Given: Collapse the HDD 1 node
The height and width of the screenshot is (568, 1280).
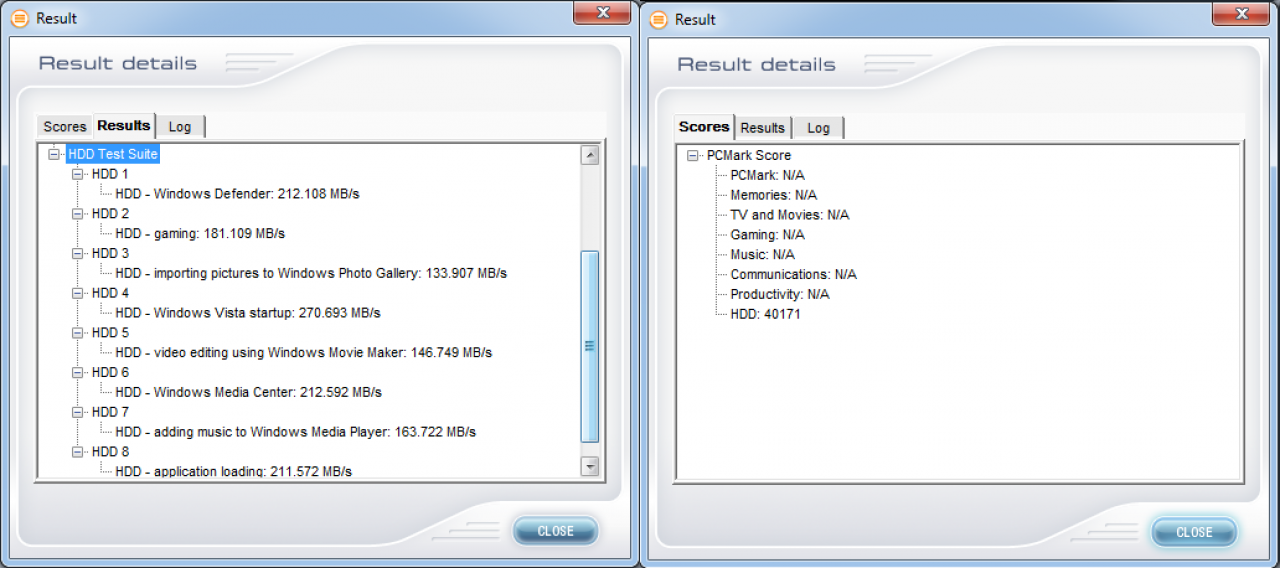Looking at the screenshot, I should 78,174.
